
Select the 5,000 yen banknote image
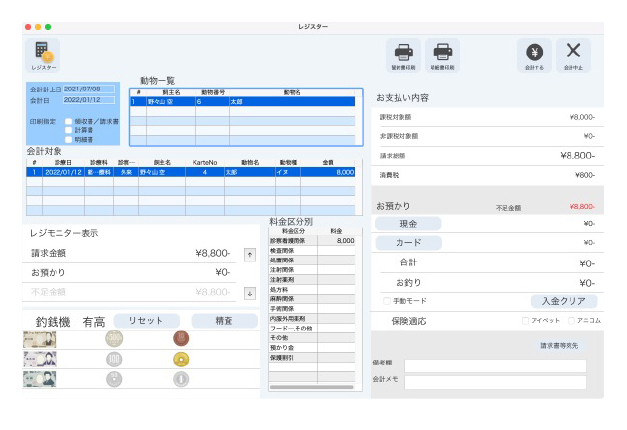(40, 359)
